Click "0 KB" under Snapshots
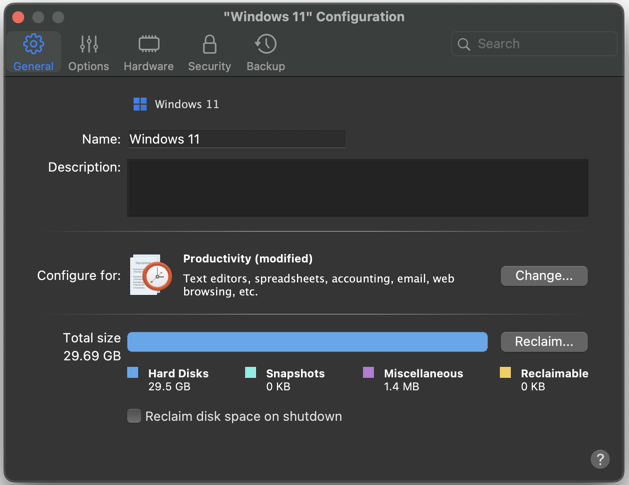The height and width of the screenshot is (485, 629). [278, 387]
